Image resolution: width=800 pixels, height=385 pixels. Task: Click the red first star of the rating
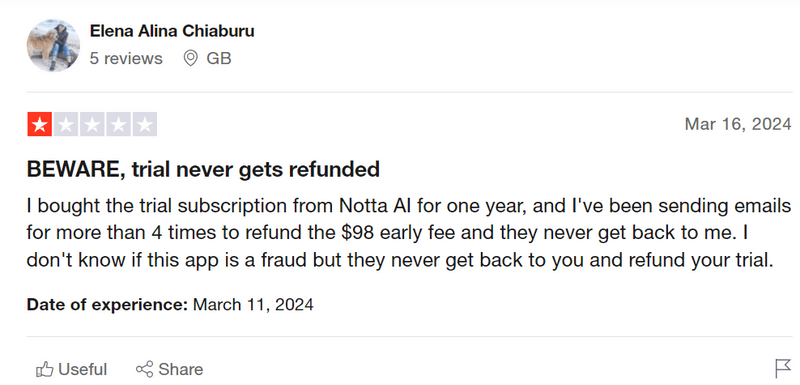point(40,124)
